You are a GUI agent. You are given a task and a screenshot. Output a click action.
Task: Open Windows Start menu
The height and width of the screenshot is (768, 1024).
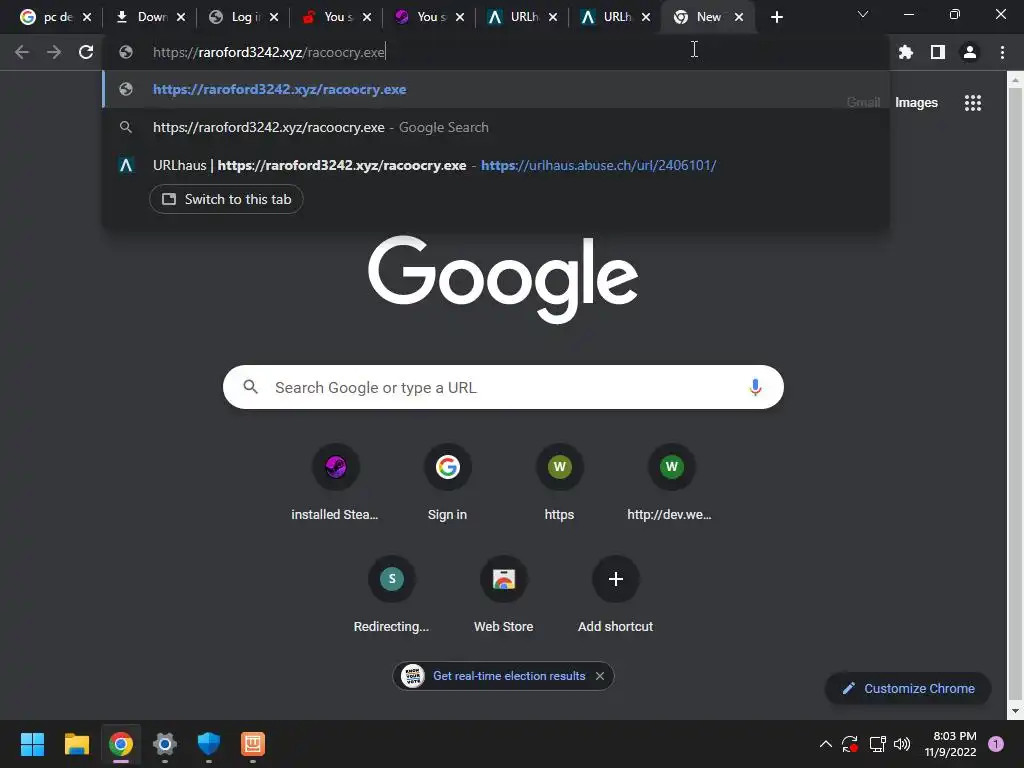(x=32, y=744)
